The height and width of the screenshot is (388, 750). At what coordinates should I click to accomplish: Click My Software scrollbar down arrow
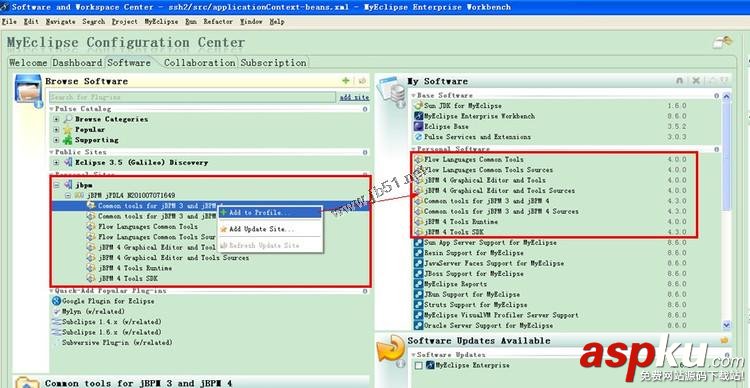click(726, 325)
